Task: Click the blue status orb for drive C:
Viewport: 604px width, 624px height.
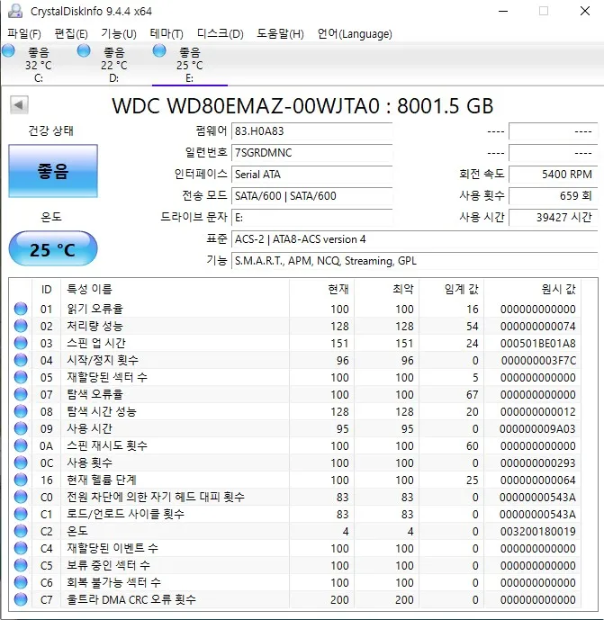Action: [8, 51]
